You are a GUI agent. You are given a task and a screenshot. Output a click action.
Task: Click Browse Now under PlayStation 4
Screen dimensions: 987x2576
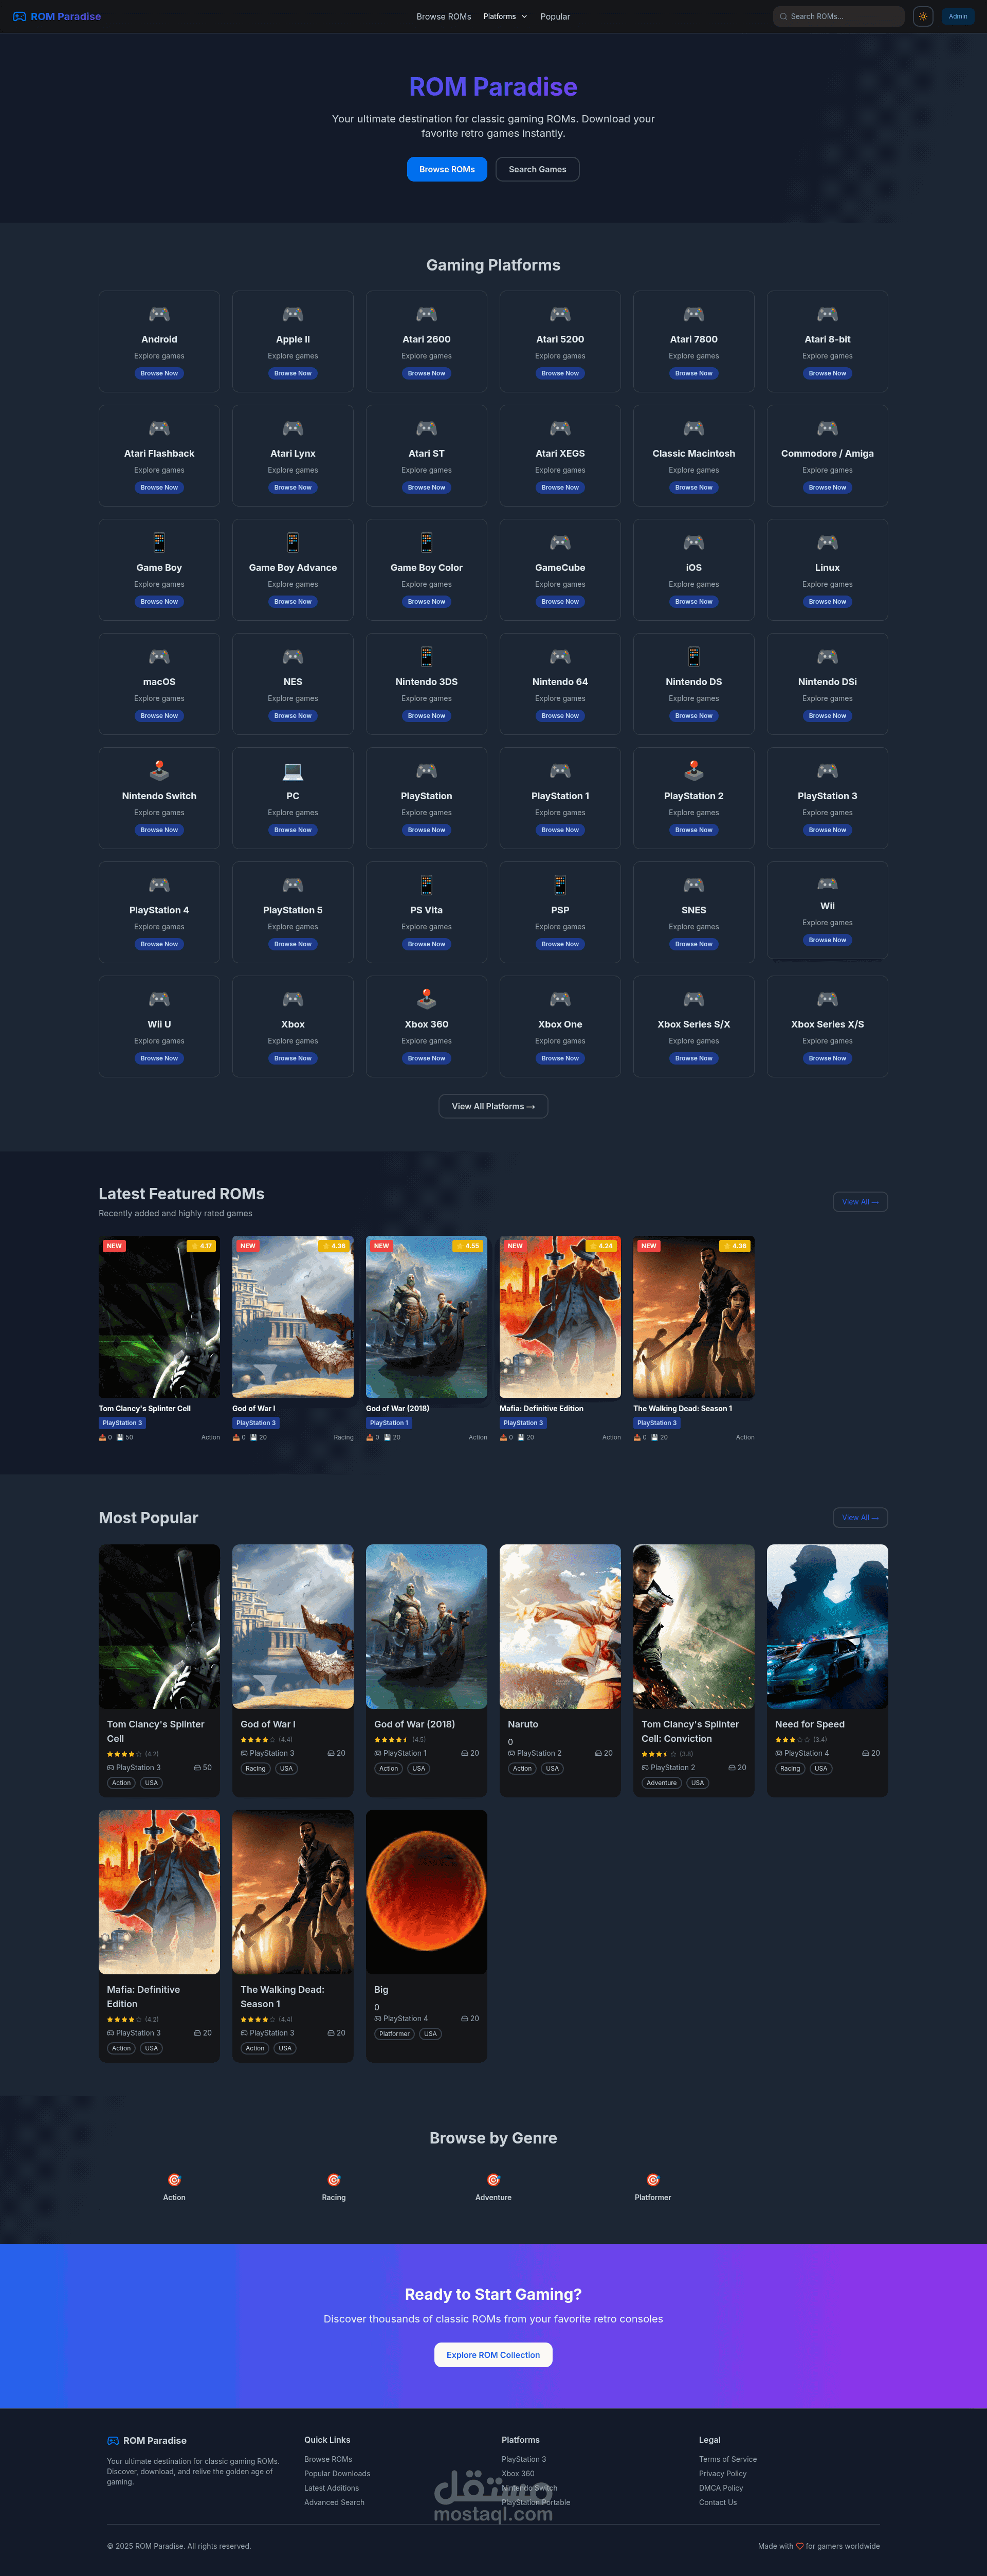(159, 944)
